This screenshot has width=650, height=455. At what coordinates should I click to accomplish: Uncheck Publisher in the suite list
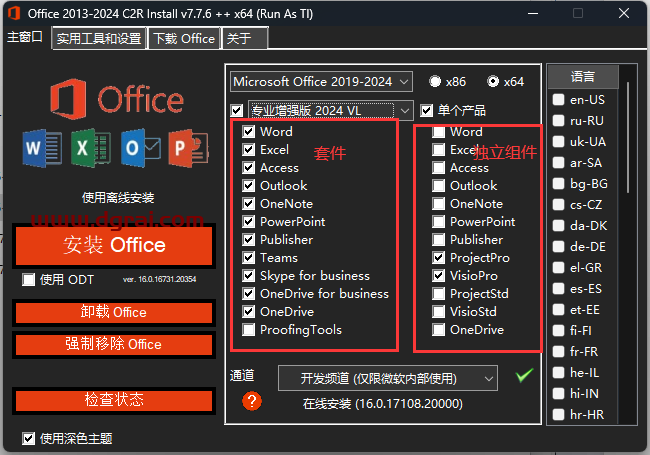248,240
